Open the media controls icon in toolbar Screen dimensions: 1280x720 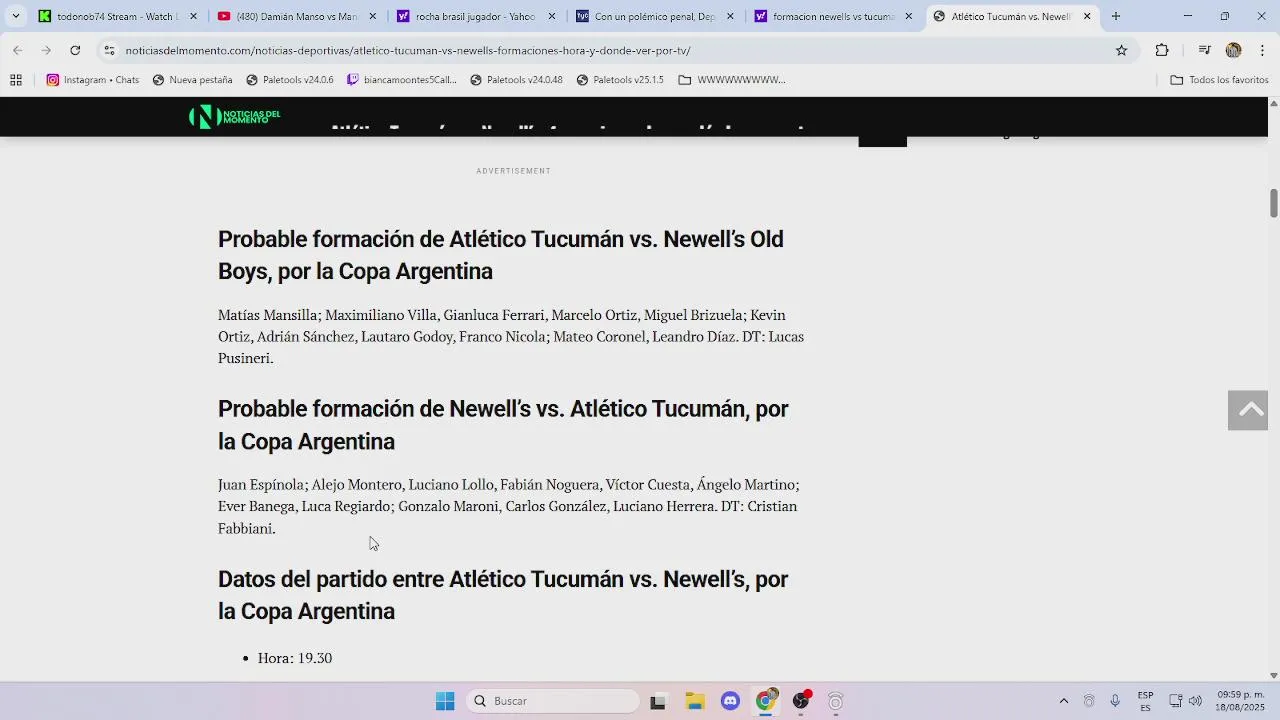point(1205,50)
